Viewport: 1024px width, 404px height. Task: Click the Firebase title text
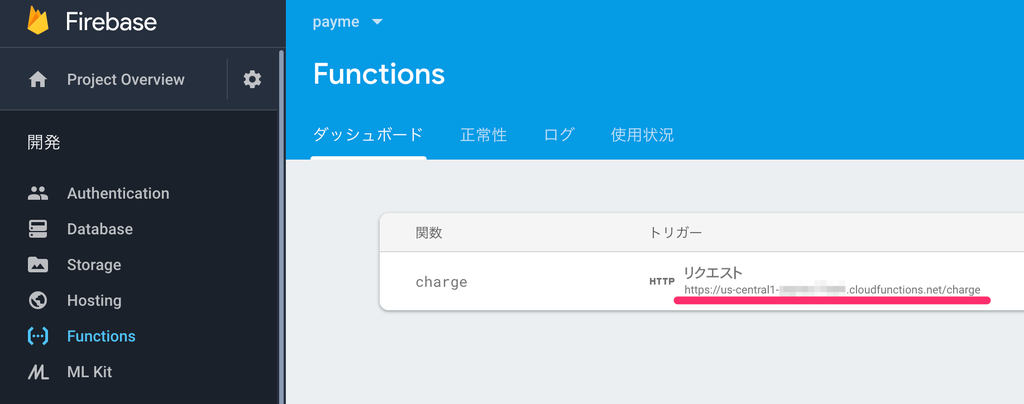tap(111, 22)
